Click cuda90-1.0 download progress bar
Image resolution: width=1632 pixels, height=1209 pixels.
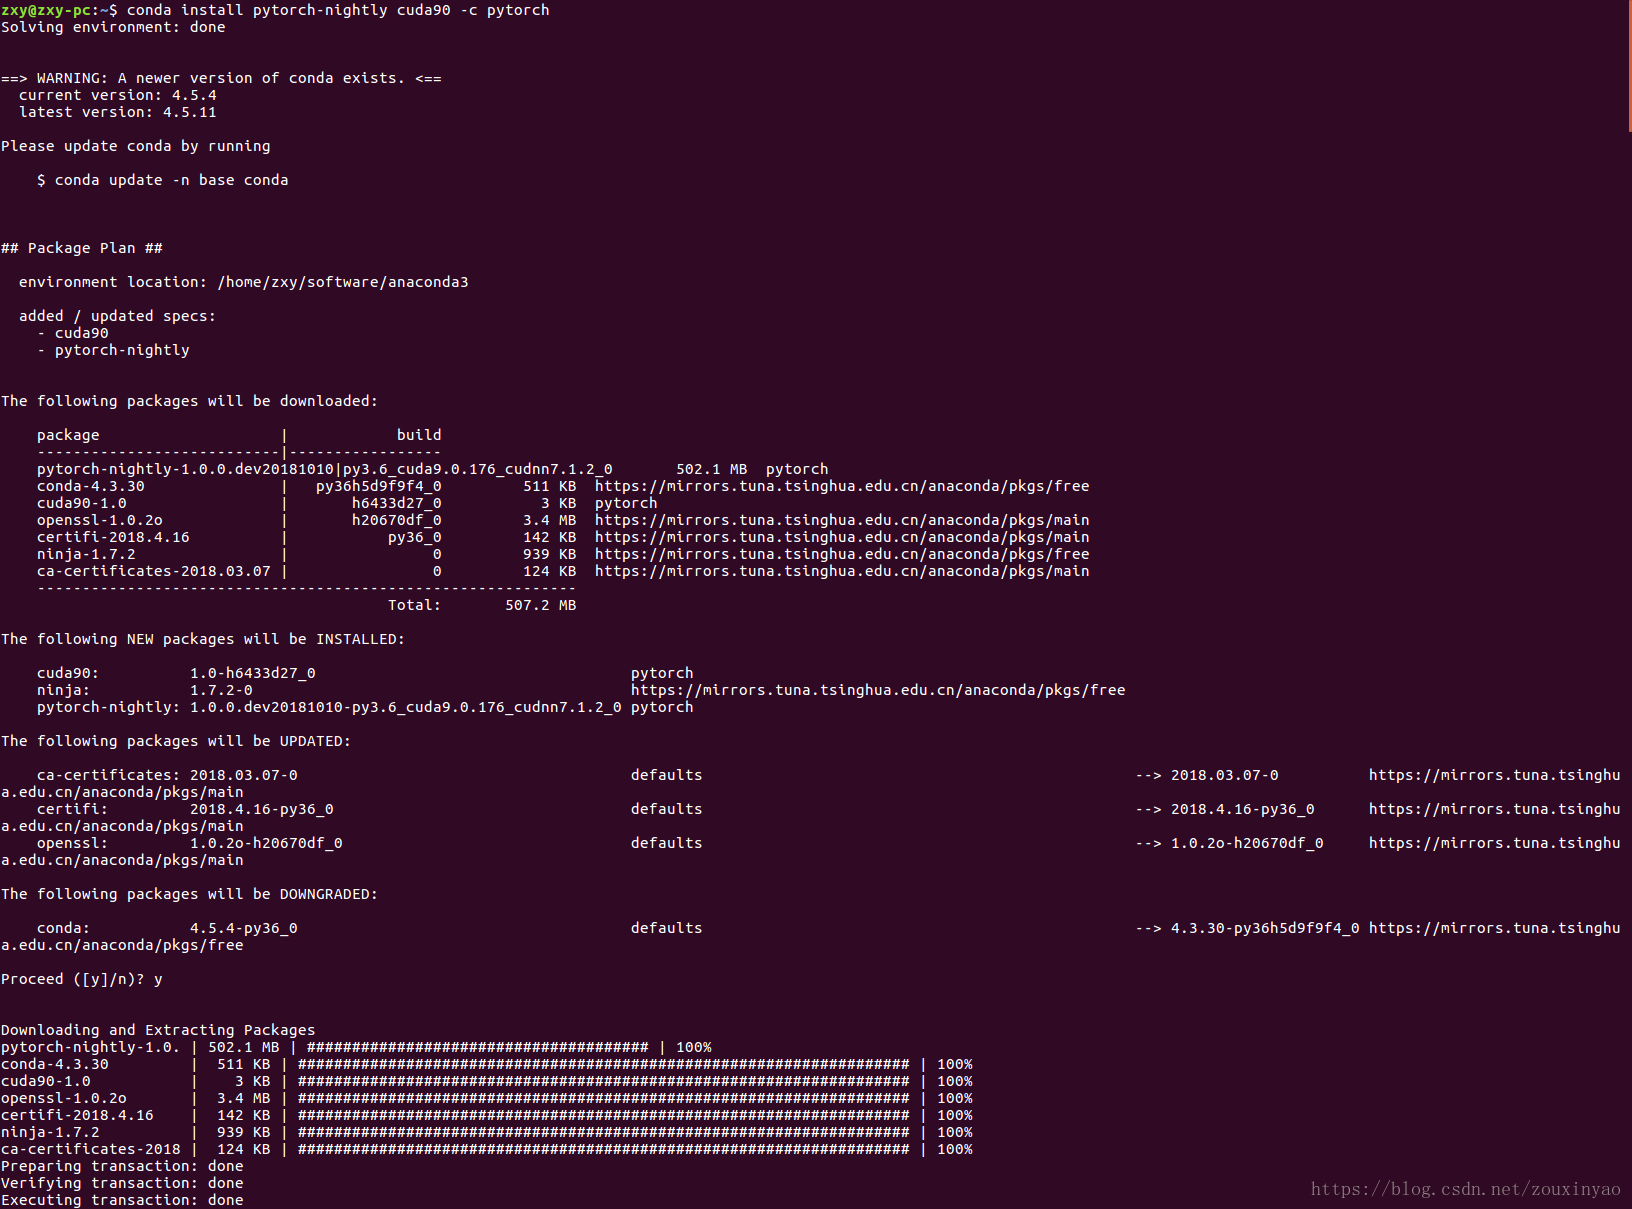tap(604, 1081)
